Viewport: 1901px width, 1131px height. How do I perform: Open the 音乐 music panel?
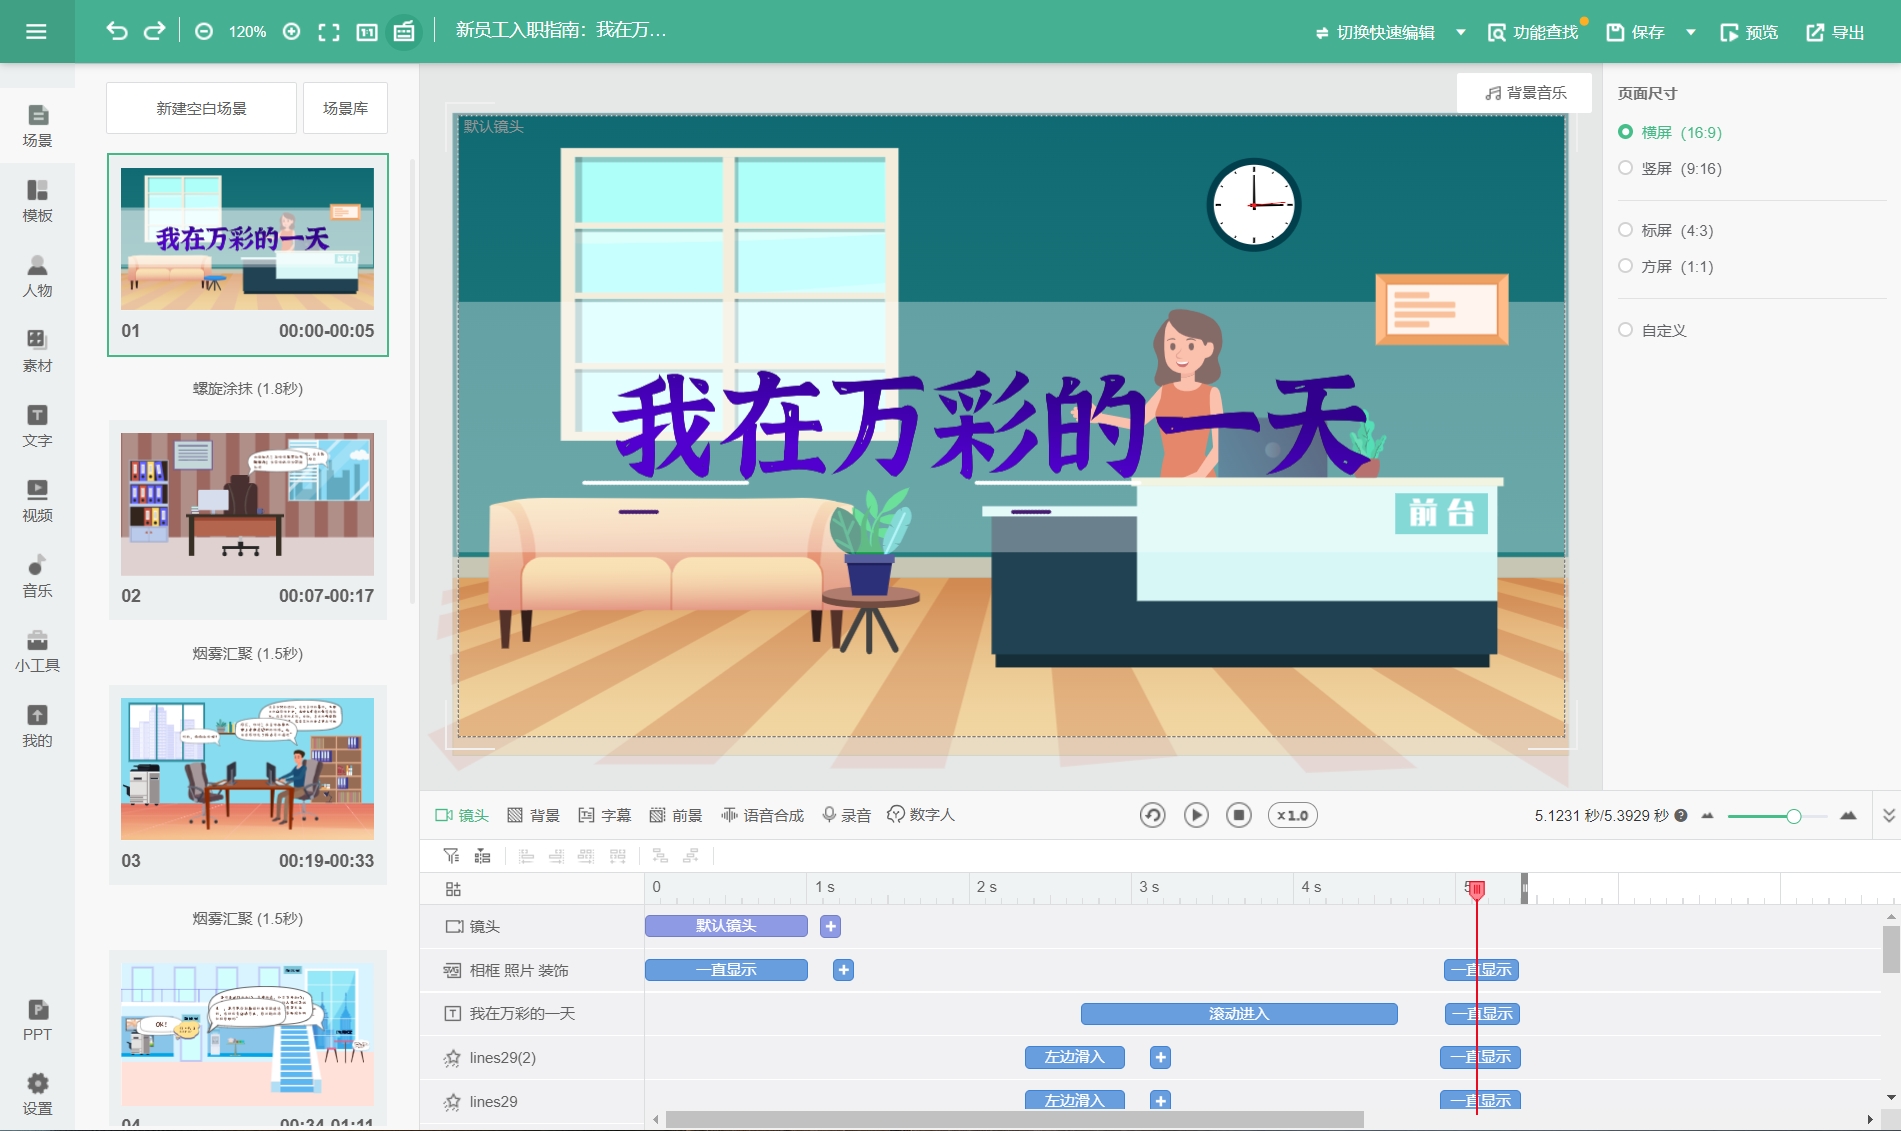coord(37,576)
